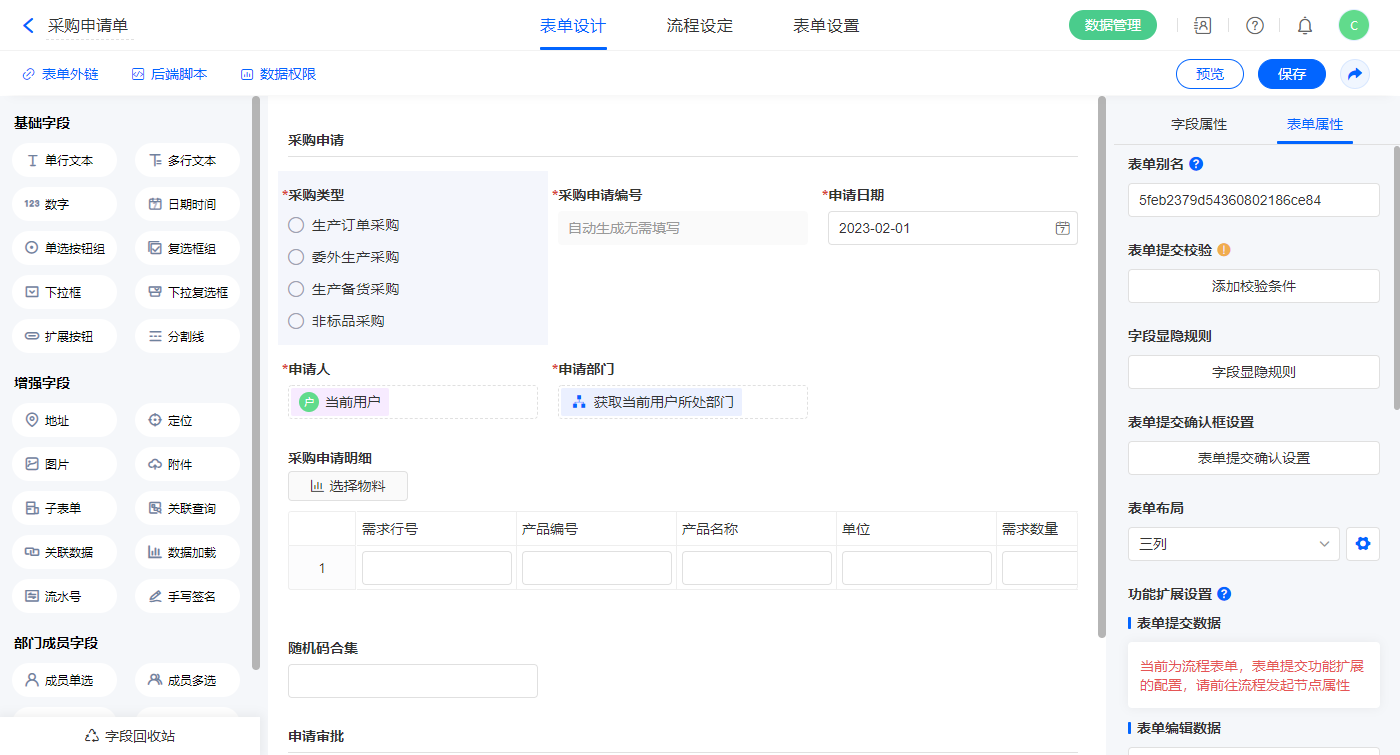The width and height of the screenshot is (1400, 755).
Task: Click the back arrow beside 采购申请单
Action: tap(28, 26)
